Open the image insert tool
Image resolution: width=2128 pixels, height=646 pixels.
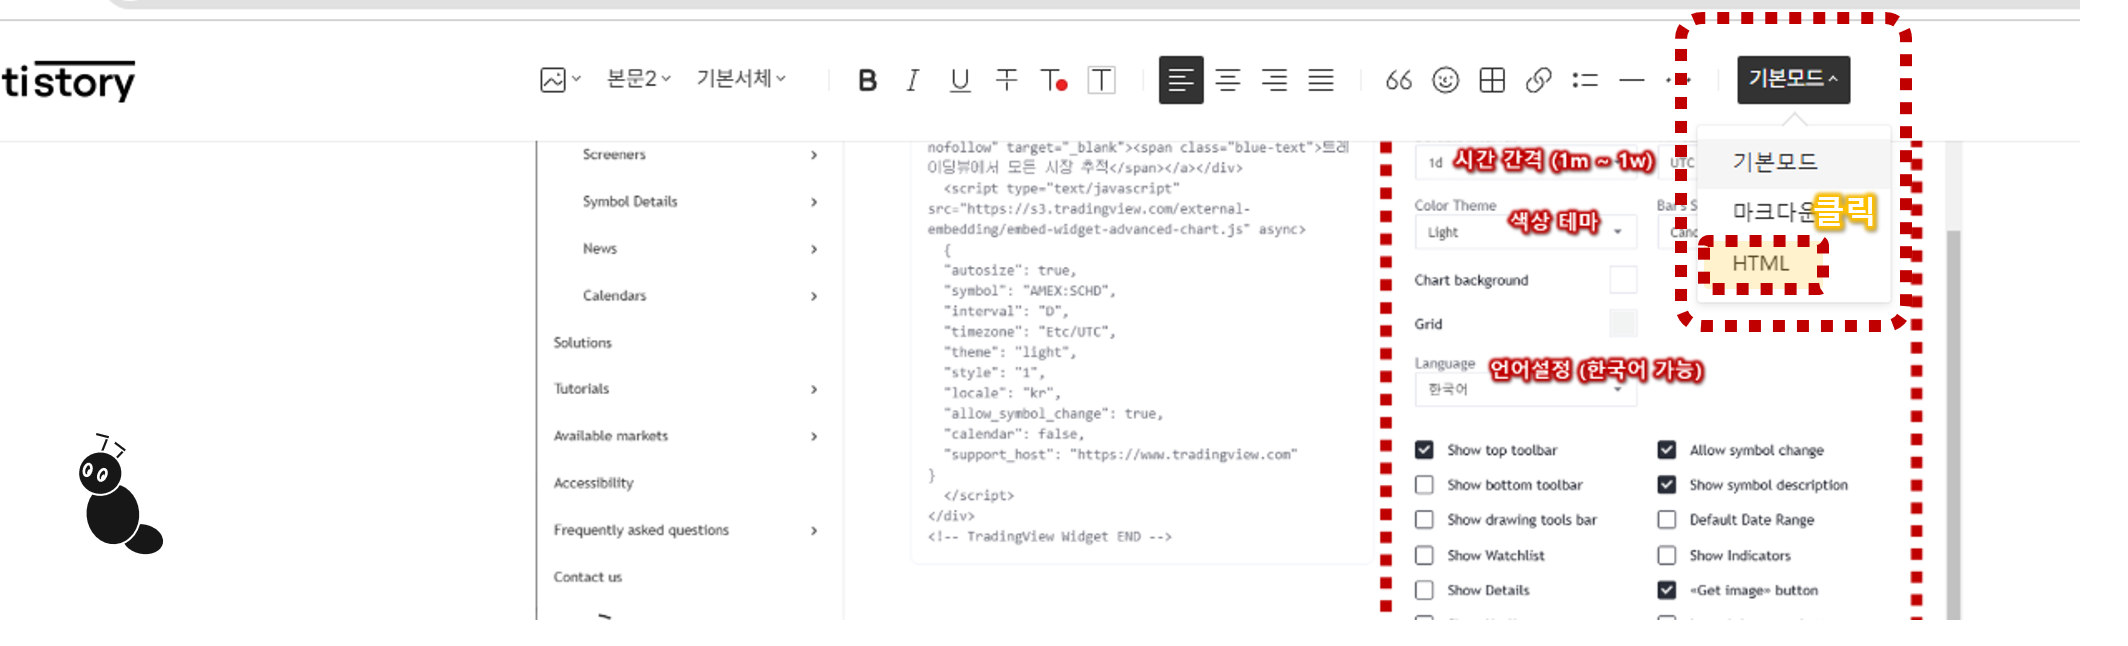click(x=560, y=80)
